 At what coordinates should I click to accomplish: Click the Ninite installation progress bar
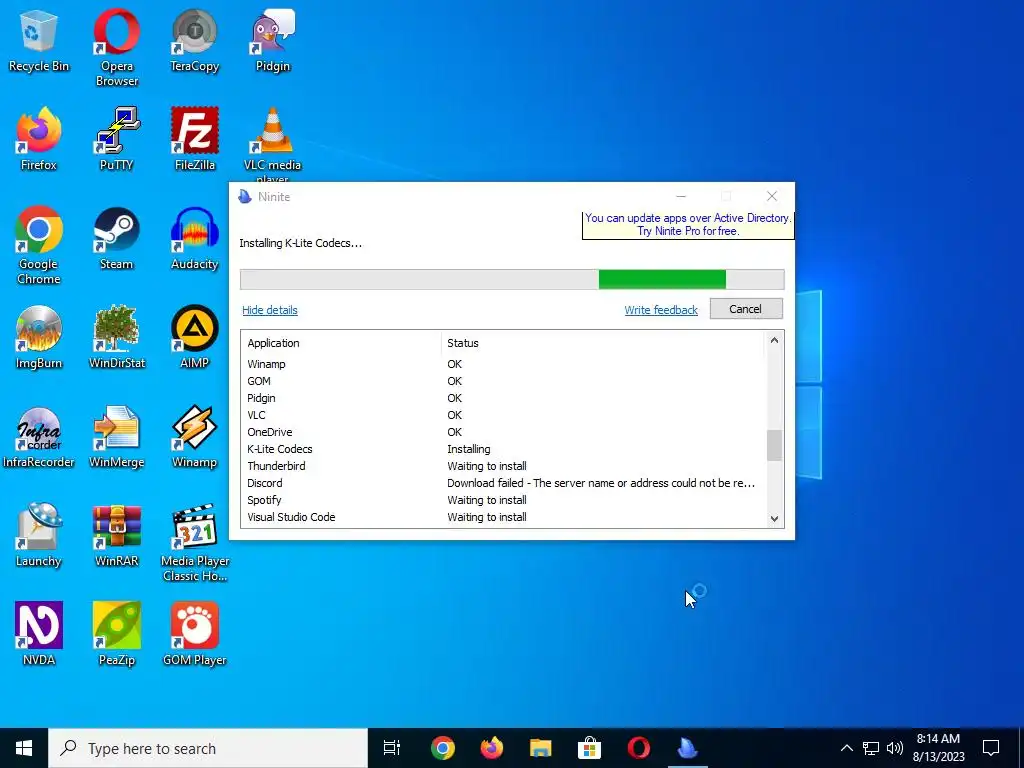click(512, 280)
